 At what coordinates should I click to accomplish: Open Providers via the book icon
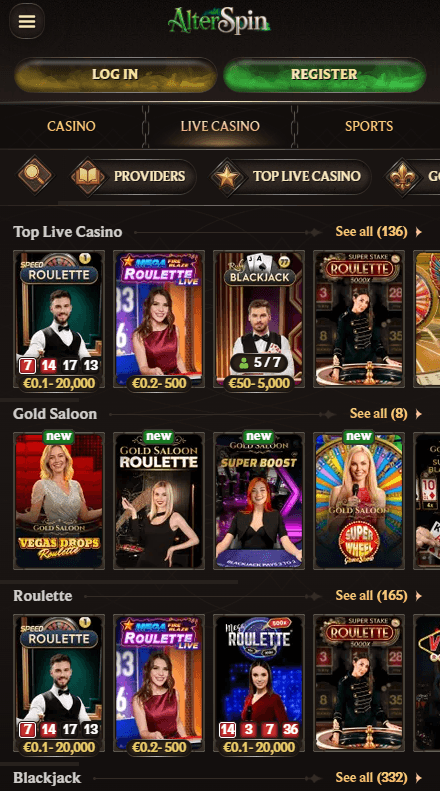[88, 176]
